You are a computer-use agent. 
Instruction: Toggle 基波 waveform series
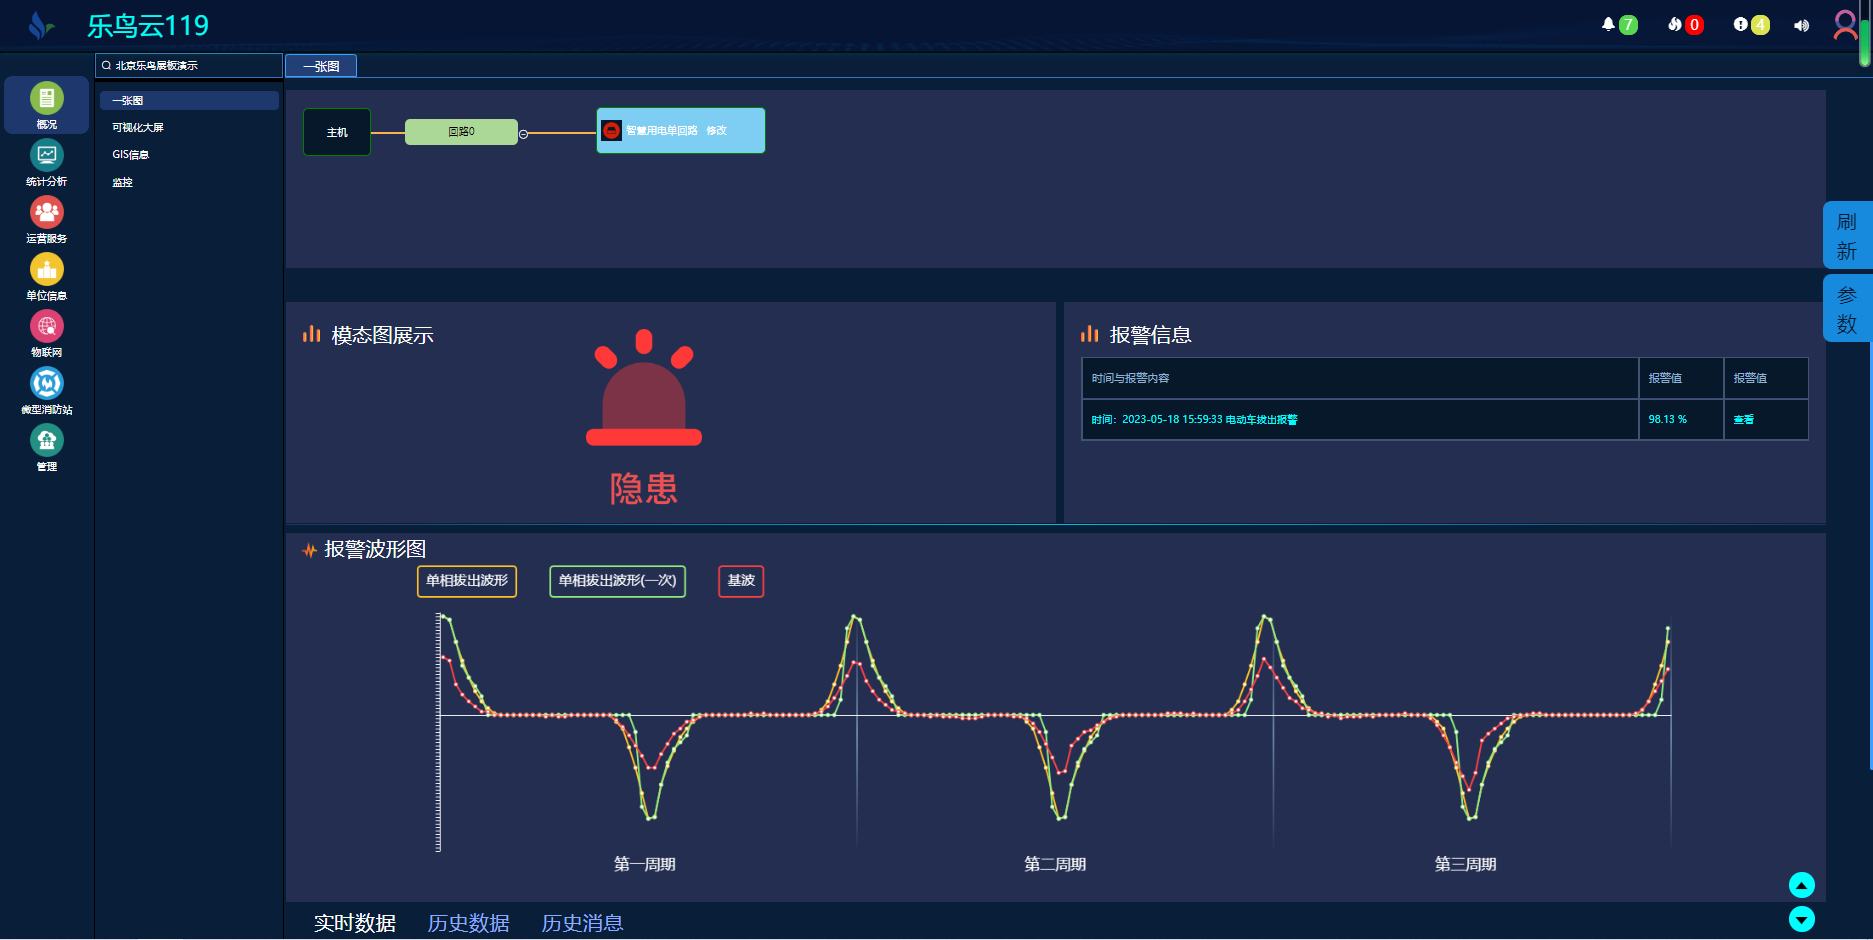(741, 581)
